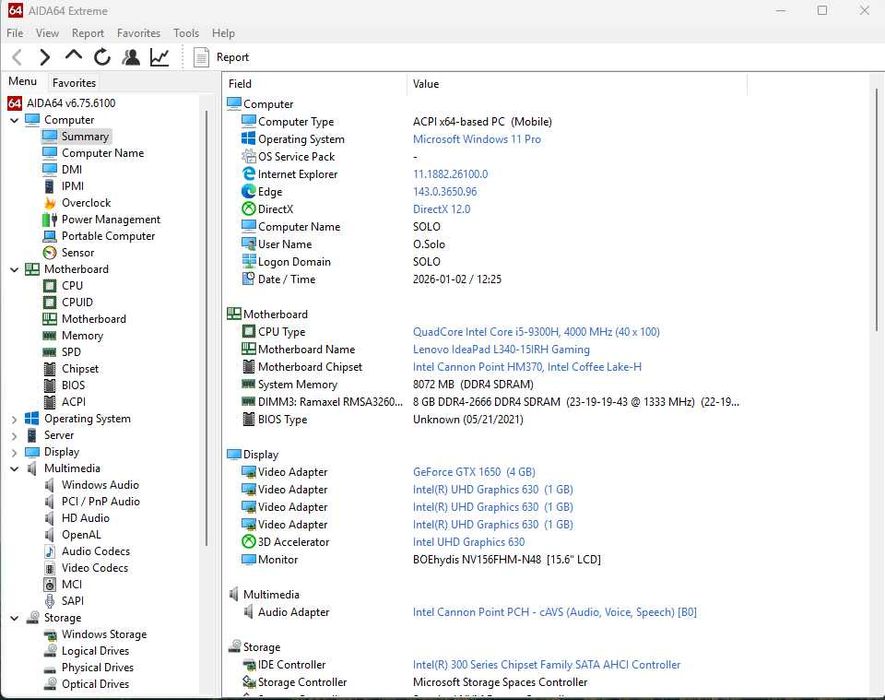Open the File menu
Viewport: 885px width, 700px height.
click(x=15, y=33)
